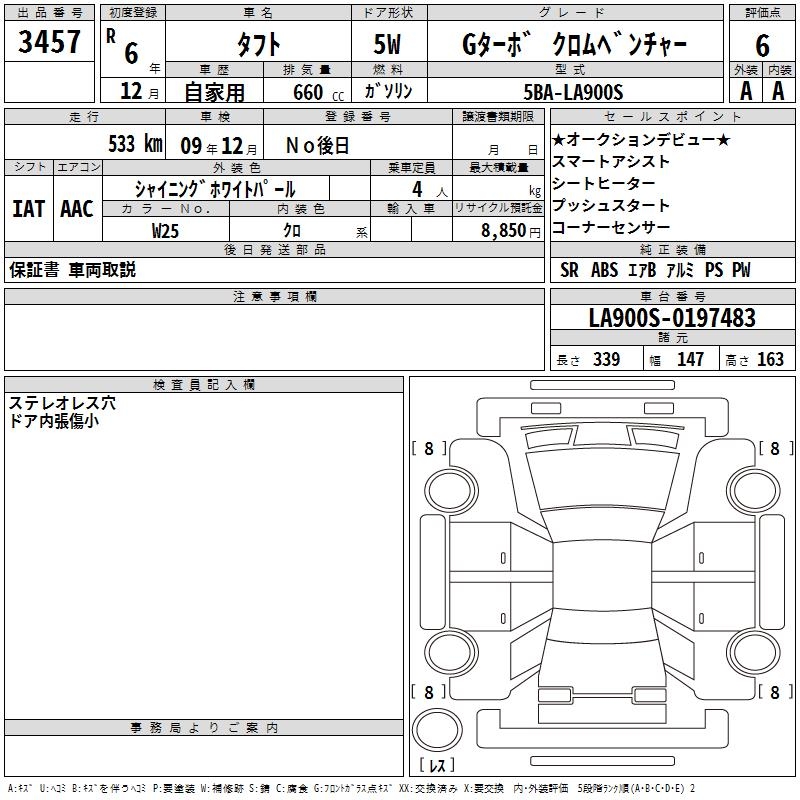Click height value 163
Viewport: 800px width, 800px height.
pos(770,359)
